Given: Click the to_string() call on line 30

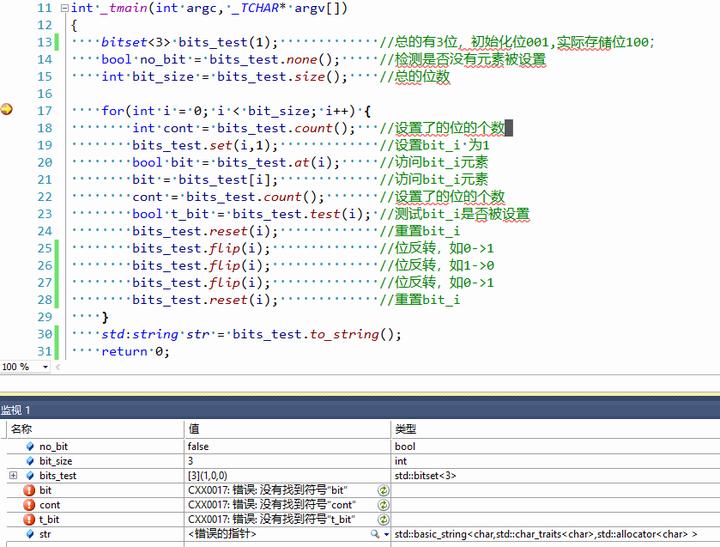Looking at the screenshot, I should (355, 334).
